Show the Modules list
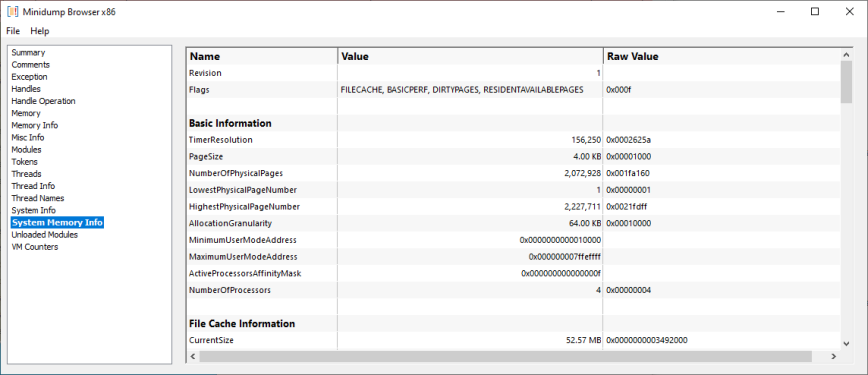 [x=26, y=150]
